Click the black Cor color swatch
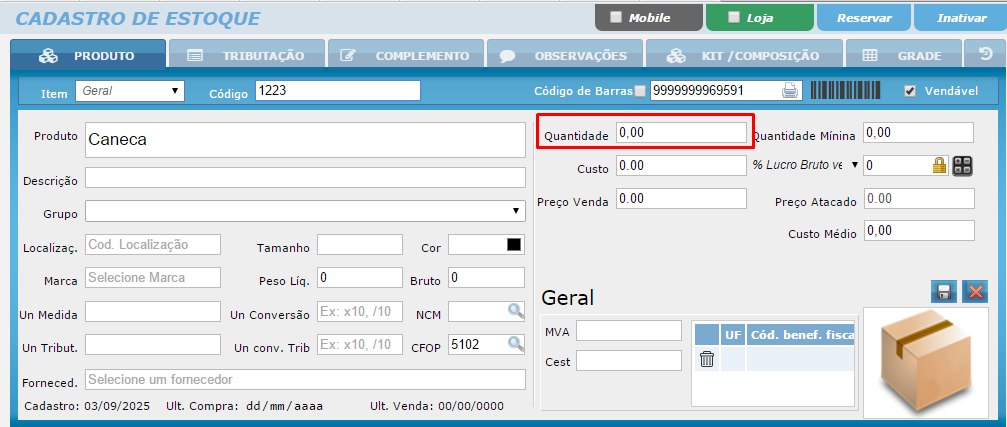This screenshot has width=1007, height=427. pos(514,245)
